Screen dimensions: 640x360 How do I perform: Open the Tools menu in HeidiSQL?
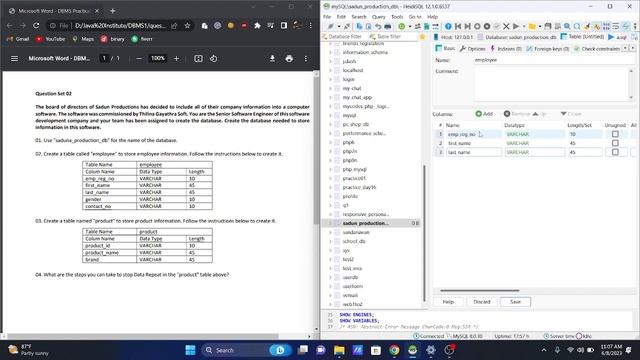397,17
